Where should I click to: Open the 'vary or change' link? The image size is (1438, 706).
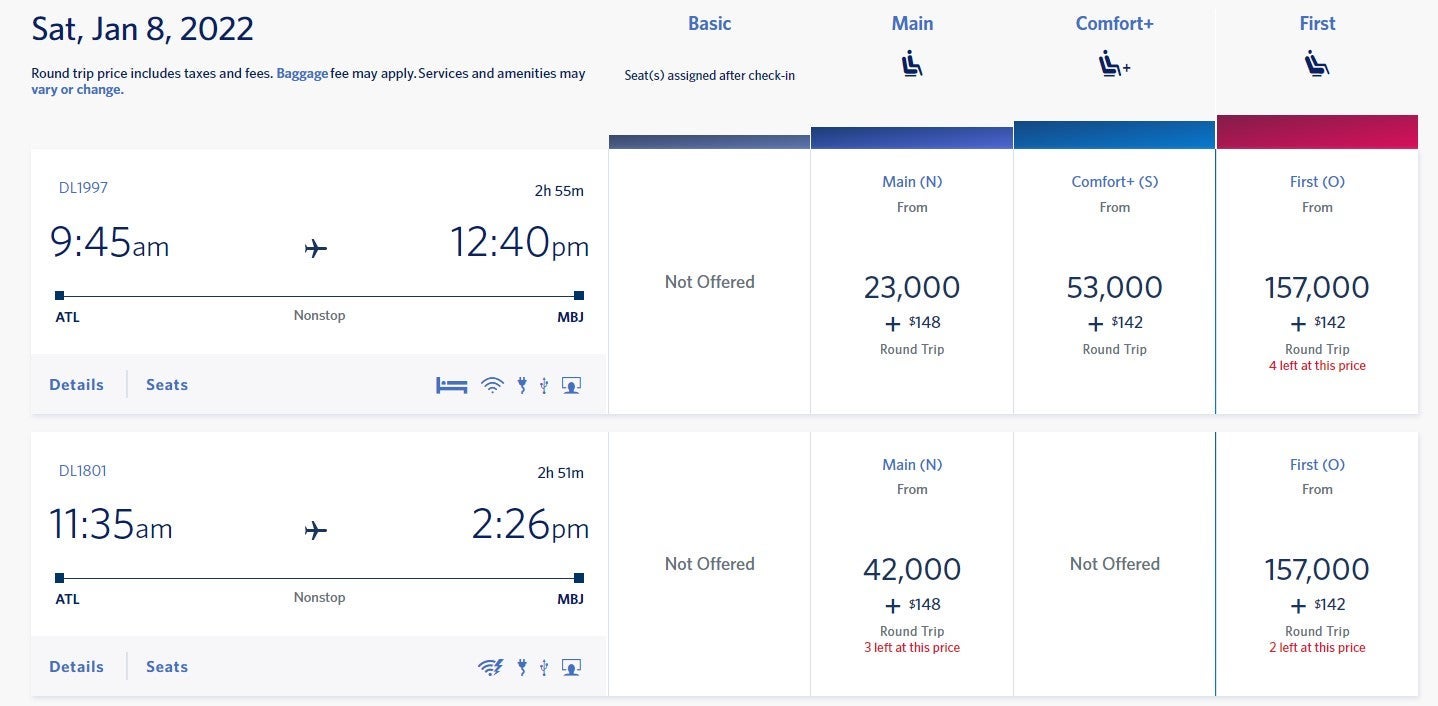(77, 90)
